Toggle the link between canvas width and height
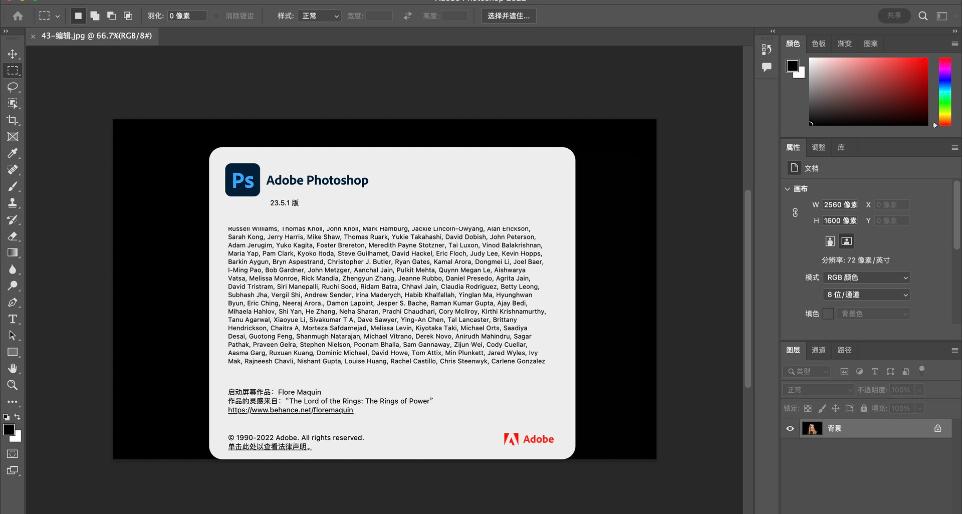The image size is (964, 514). [795, 212]
